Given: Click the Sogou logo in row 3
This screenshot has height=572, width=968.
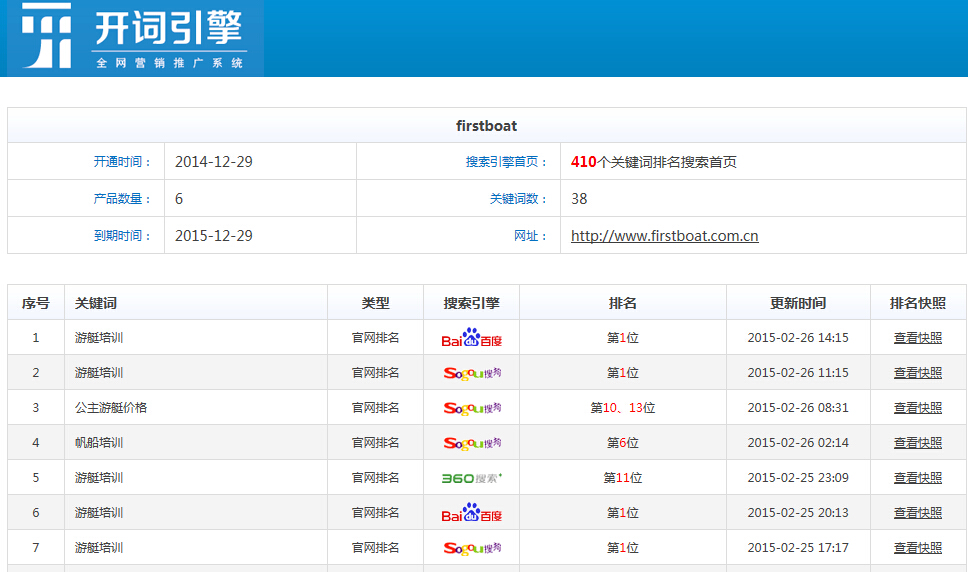Looking at the screenshot, I should click(x=472, y=408).
